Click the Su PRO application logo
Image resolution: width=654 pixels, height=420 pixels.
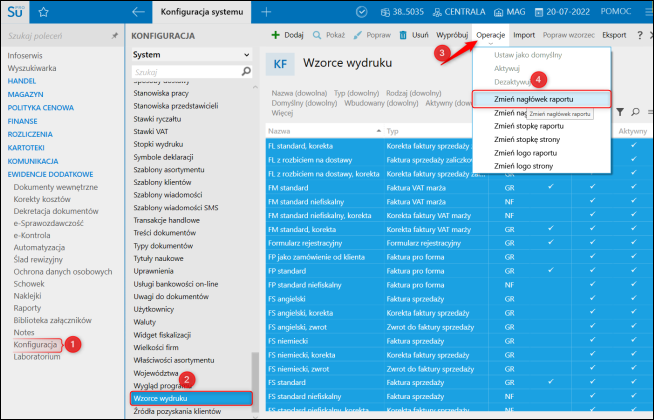(x=15, y=12)
